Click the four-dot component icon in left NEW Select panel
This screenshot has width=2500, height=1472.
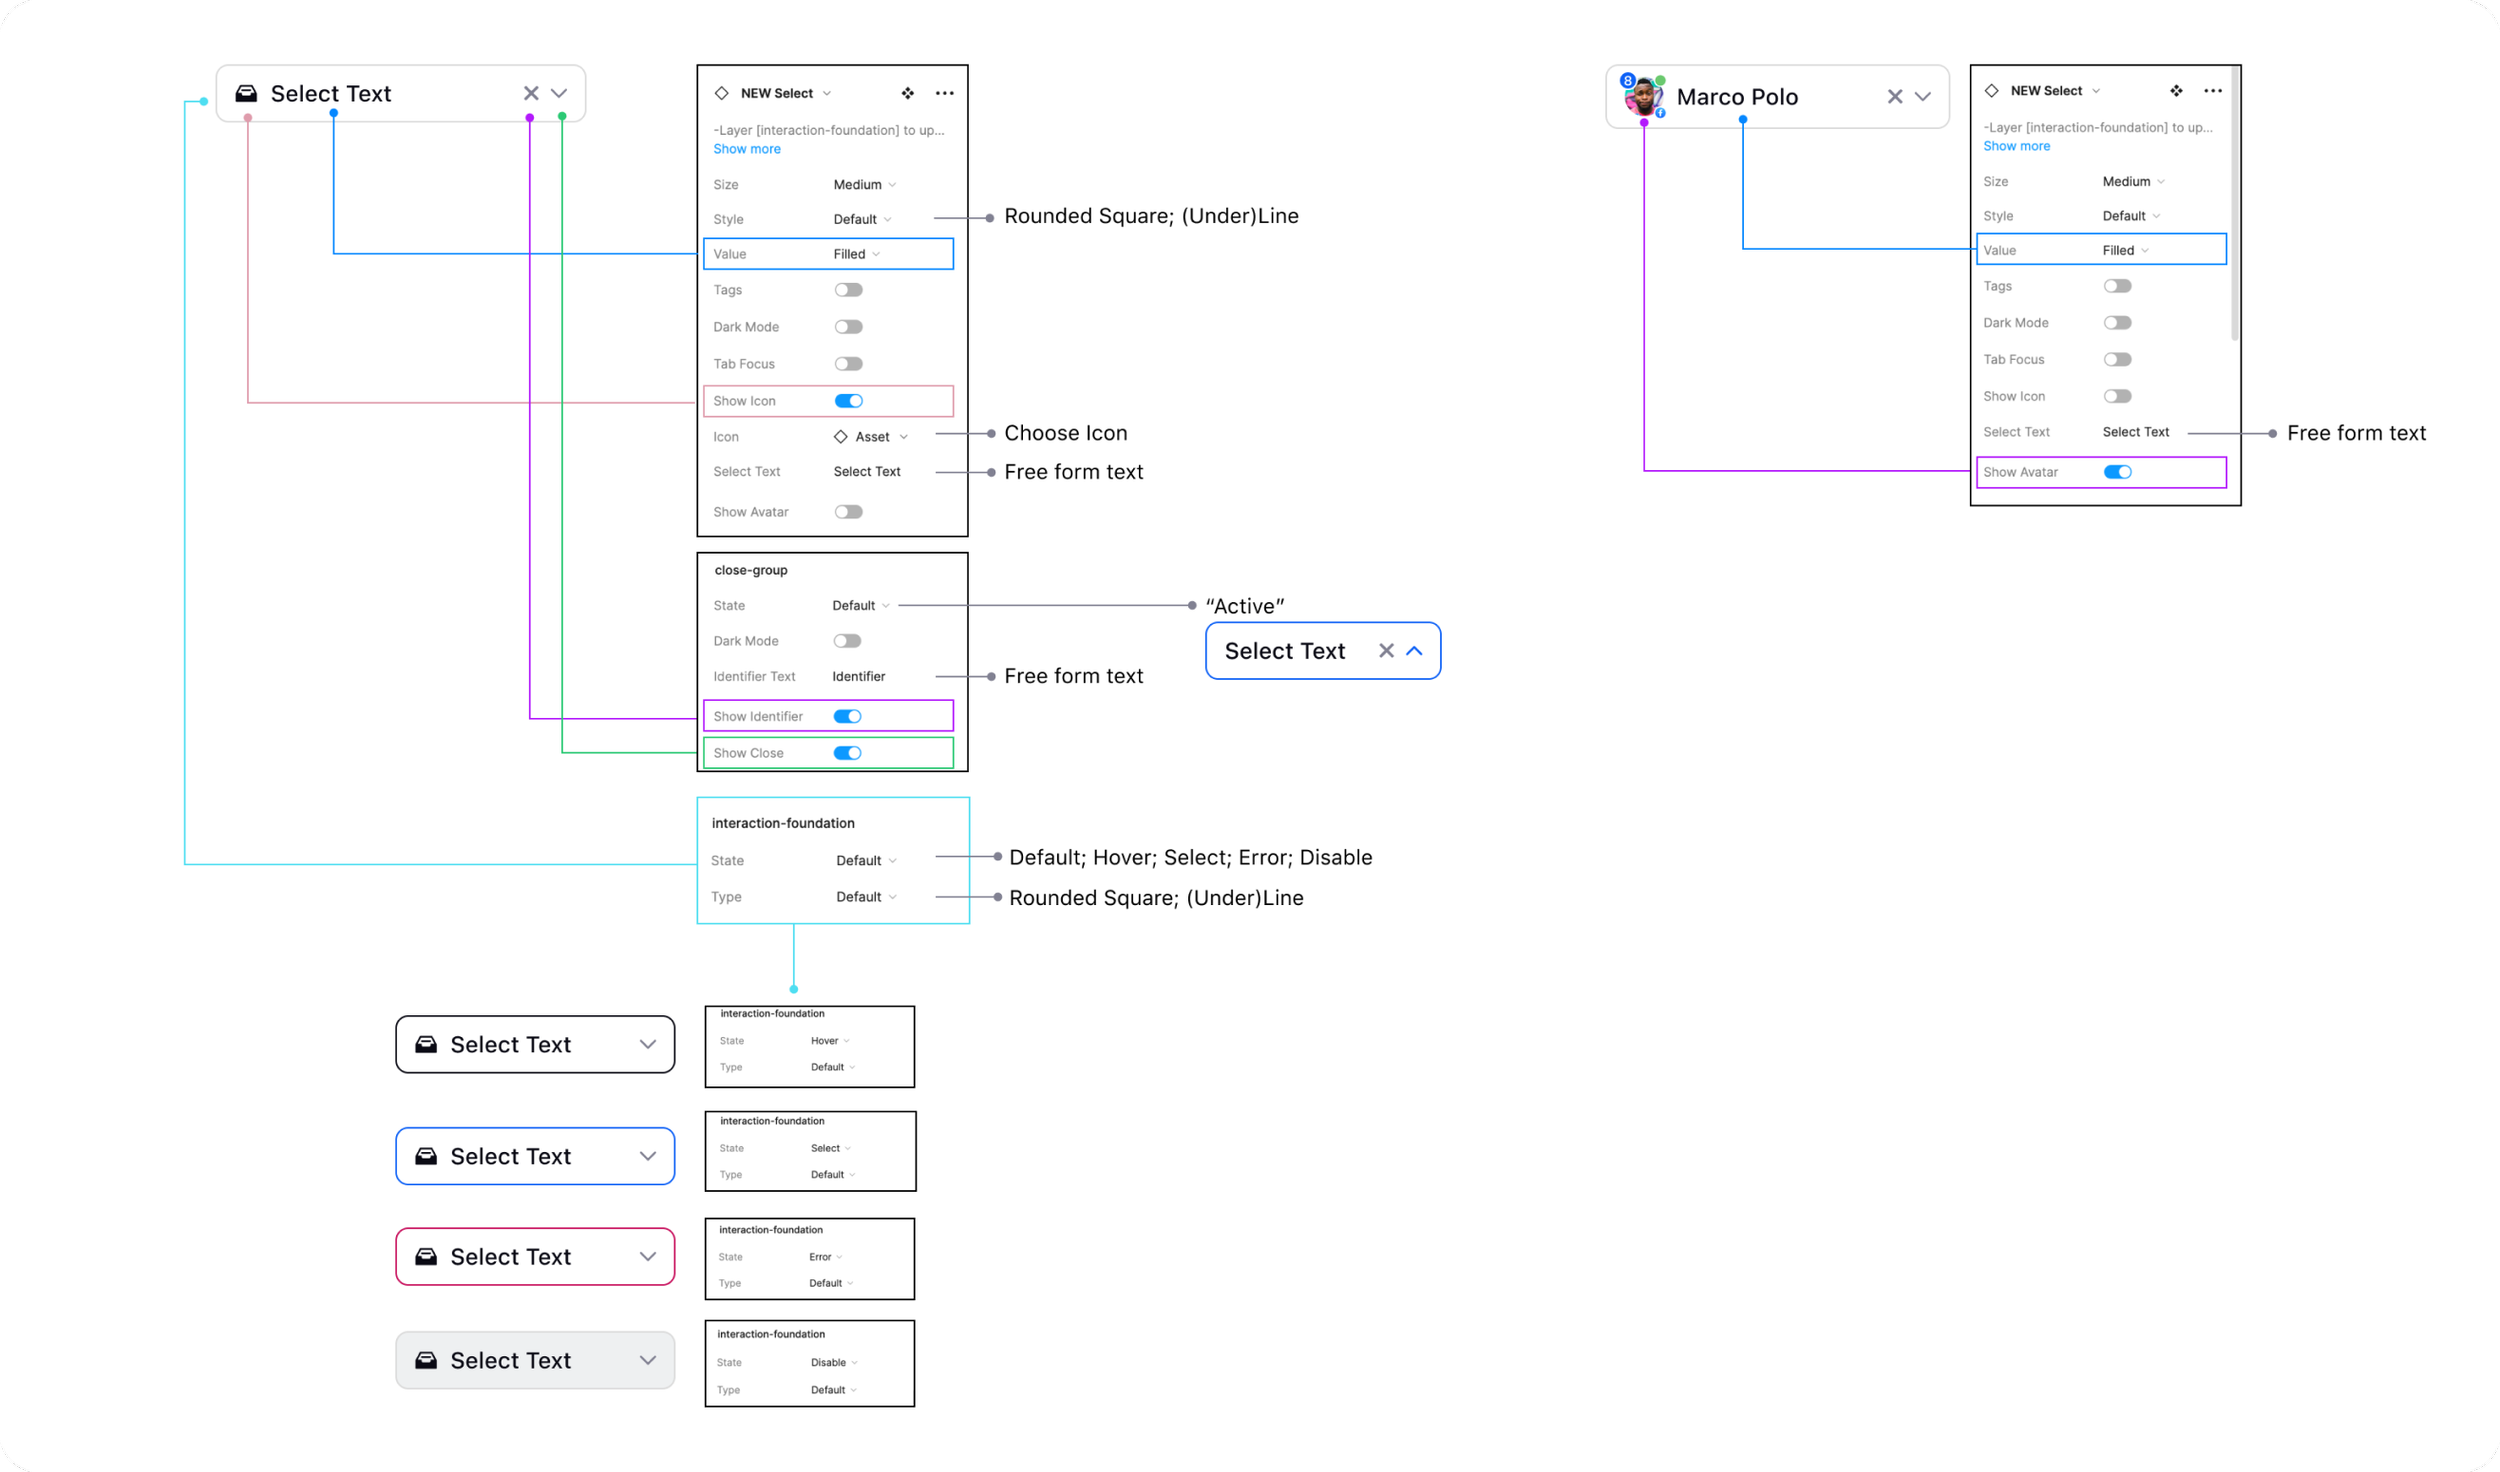point(907,93)
